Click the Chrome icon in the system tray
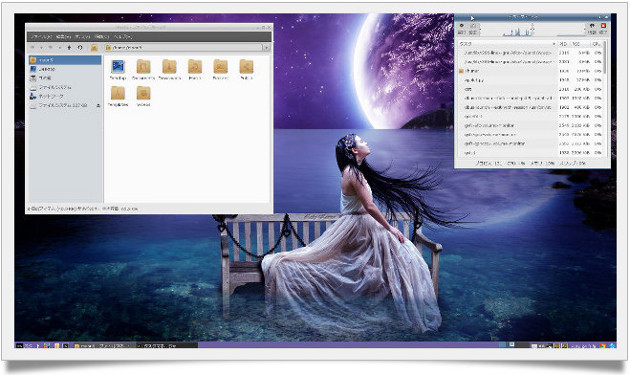Image resolution: width=630 pixels, height=375 pixels. coord(602,345)
